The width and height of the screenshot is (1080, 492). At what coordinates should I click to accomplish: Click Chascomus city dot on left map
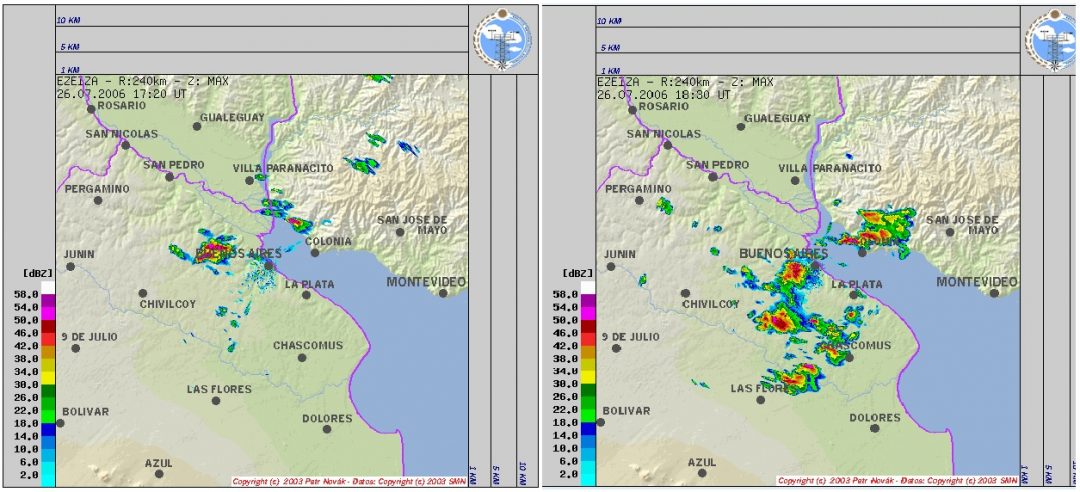click(x=301, y=357)
